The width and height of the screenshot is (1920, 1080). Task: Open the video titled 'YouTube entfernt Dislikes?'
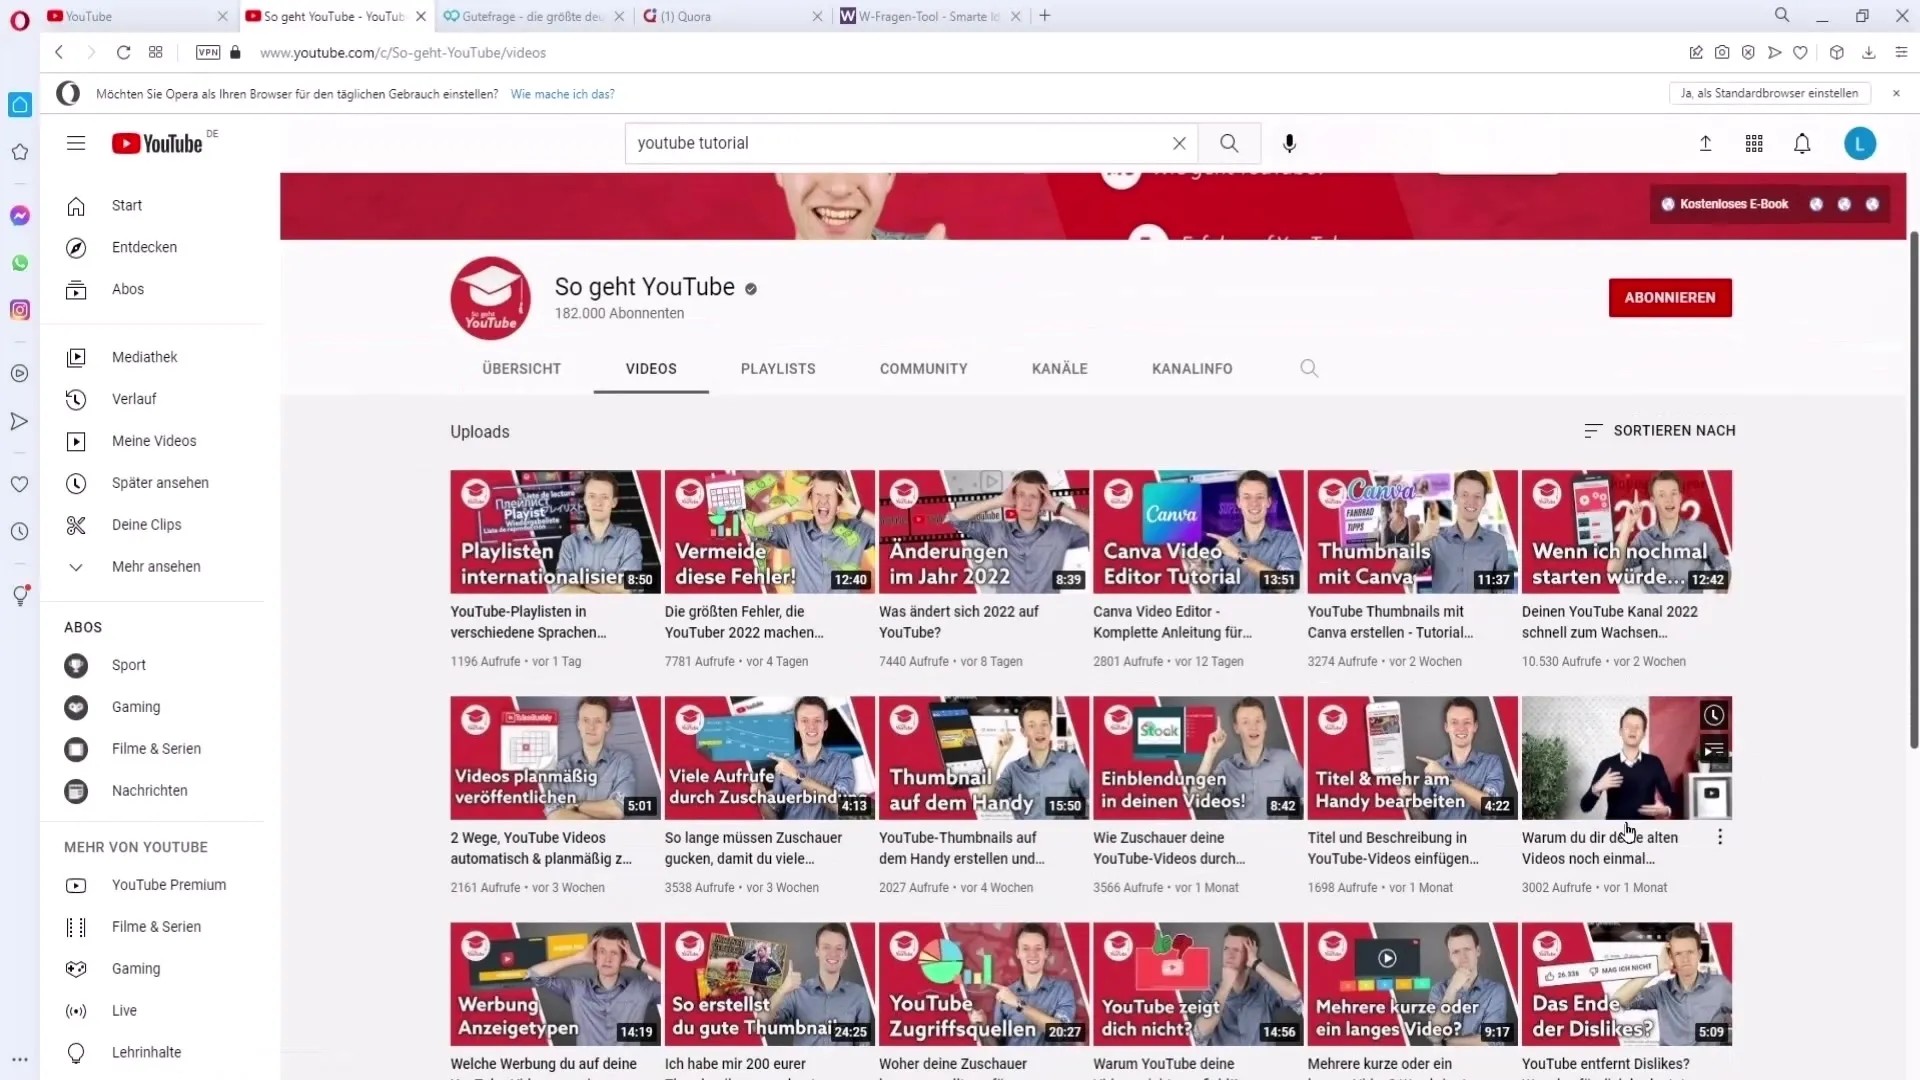pos(1605,1064)
